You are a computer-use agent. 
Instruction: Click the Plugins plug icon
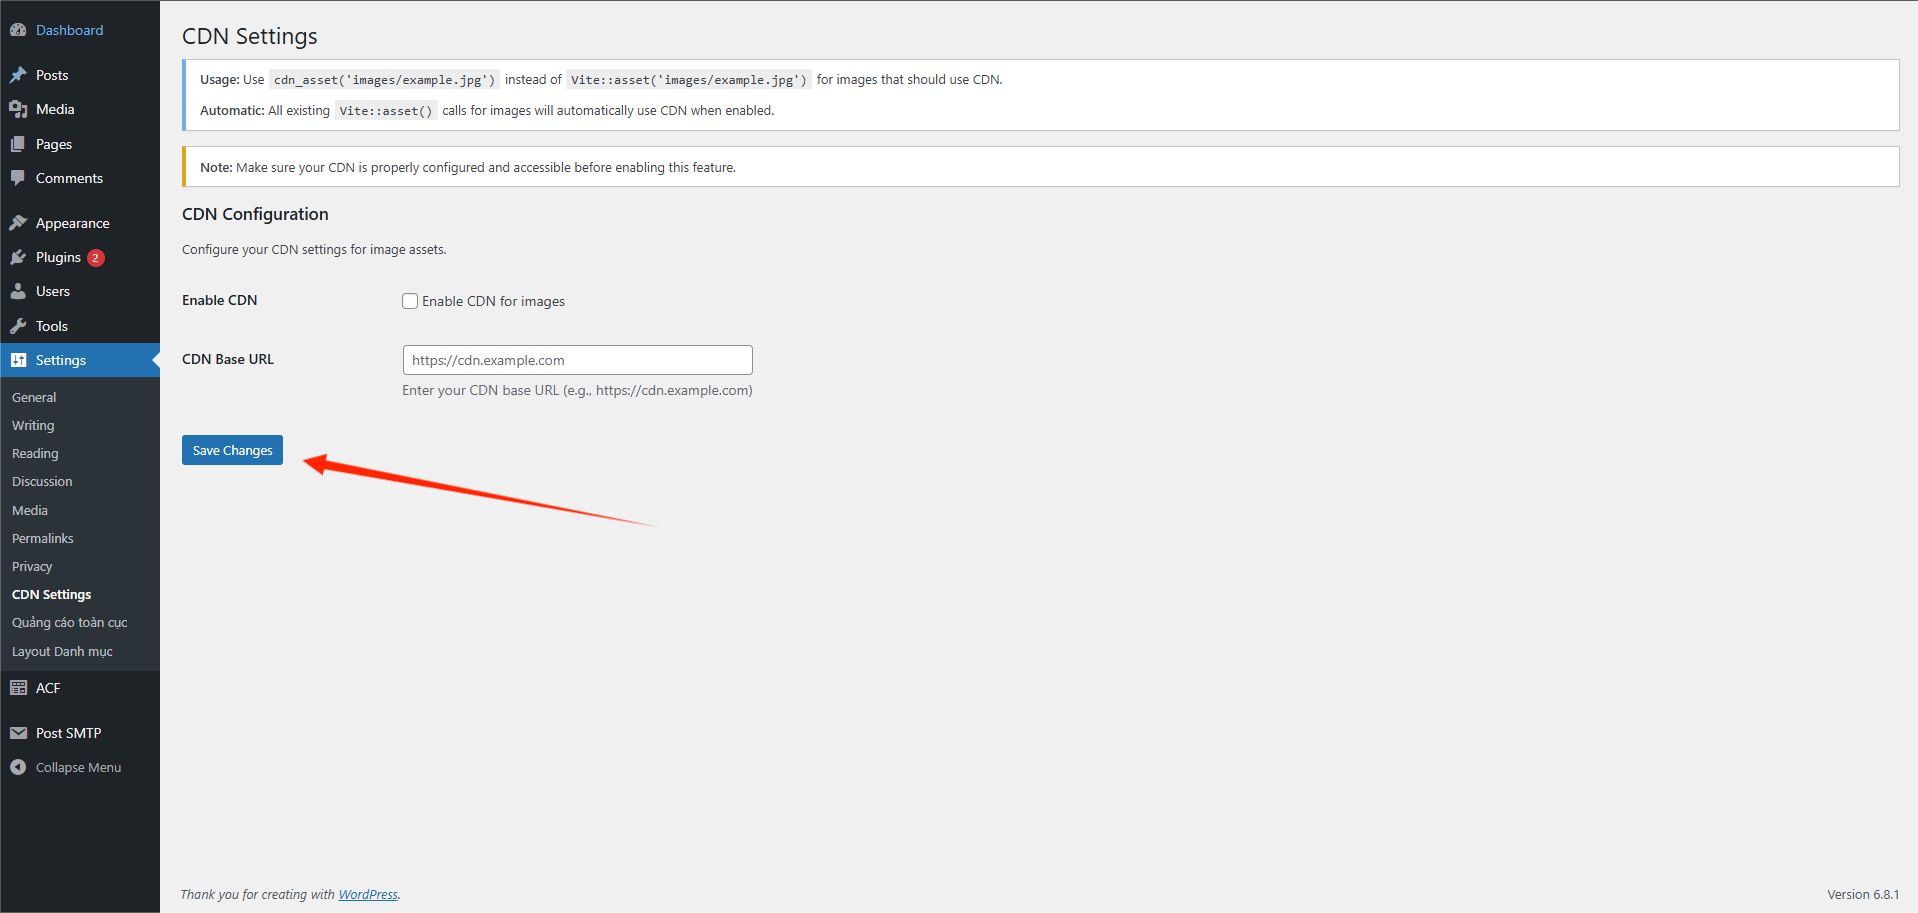click(18, 257)
